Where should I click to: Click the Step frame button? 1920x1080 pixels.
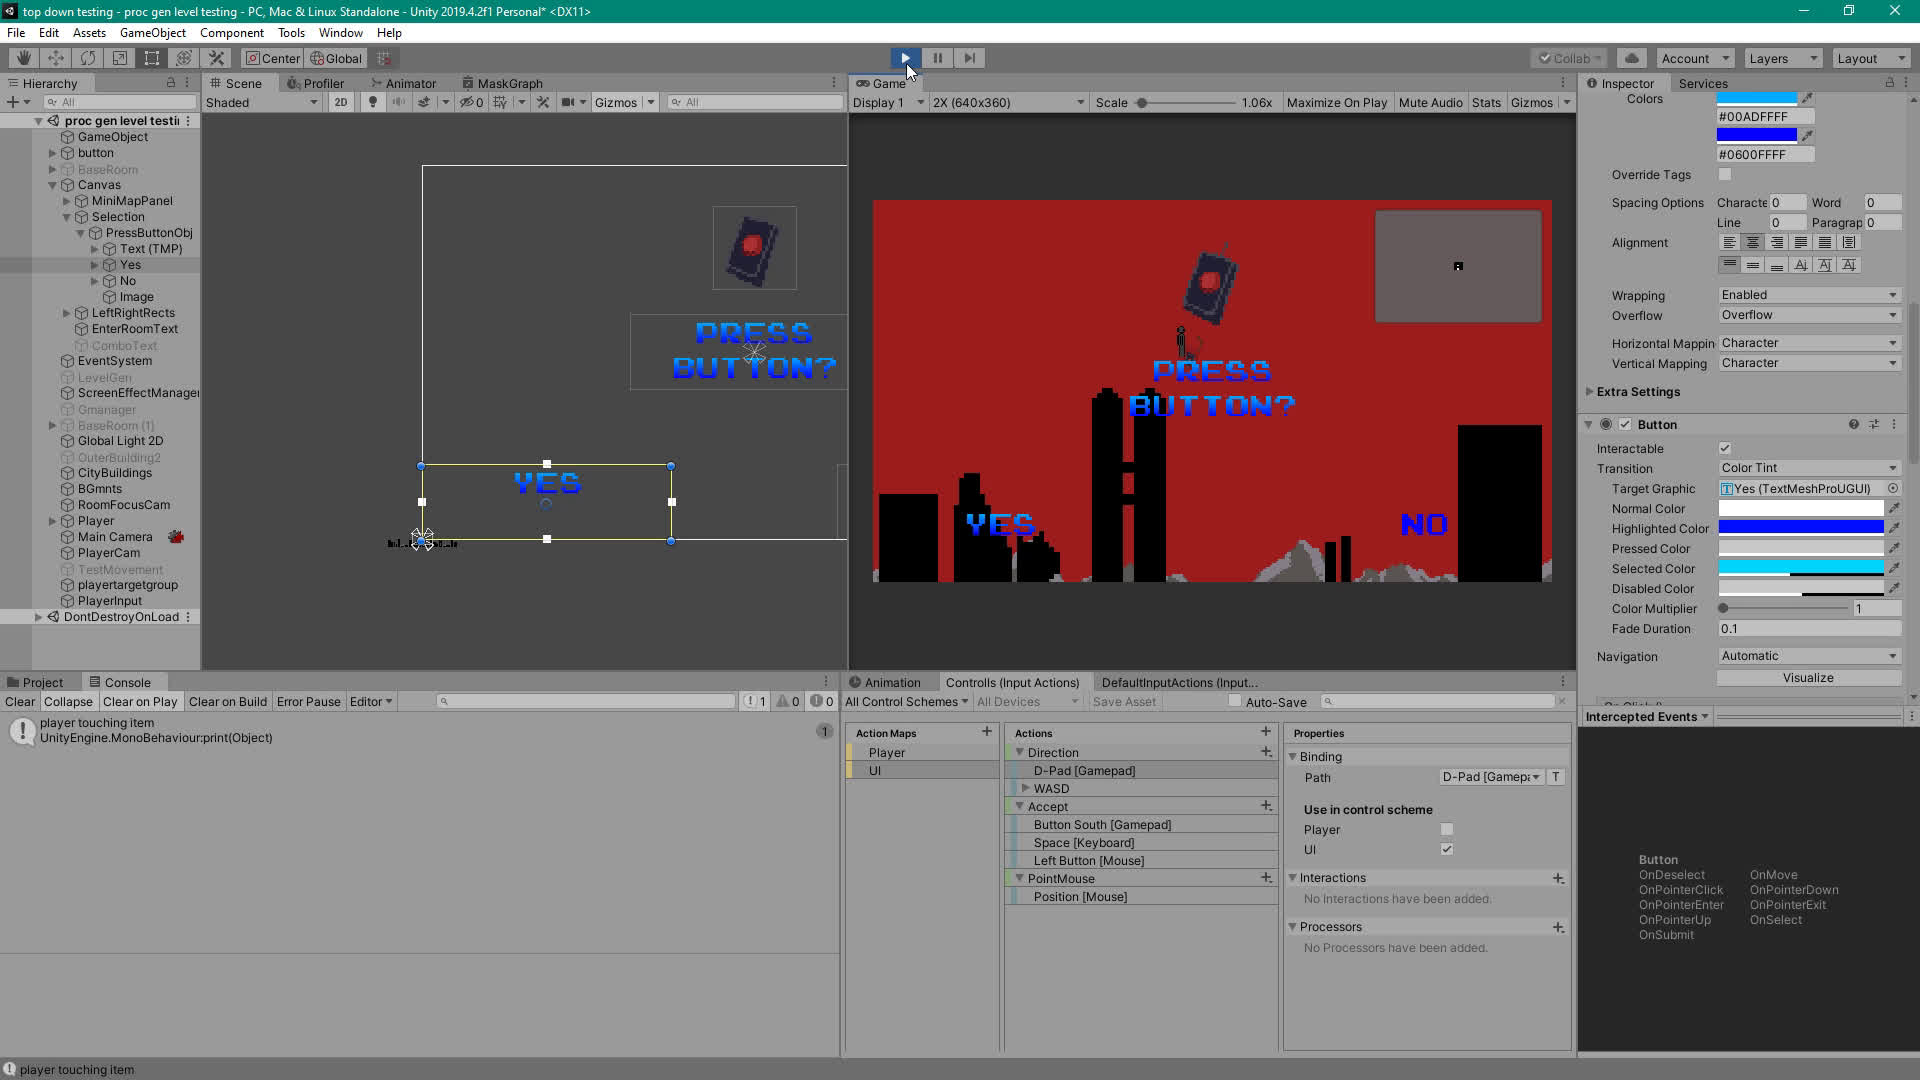tap(969, 58)
